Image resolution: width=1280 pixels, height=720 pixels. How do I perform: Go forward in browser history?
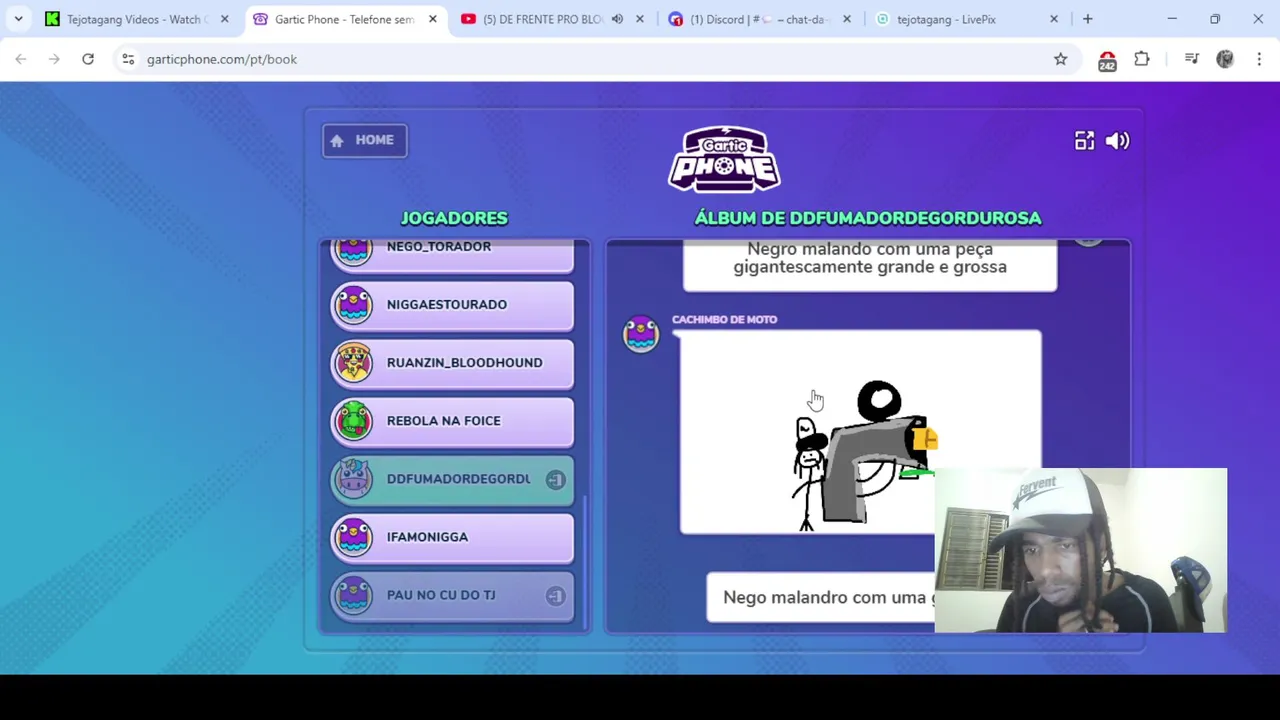[x=54, y=59]
